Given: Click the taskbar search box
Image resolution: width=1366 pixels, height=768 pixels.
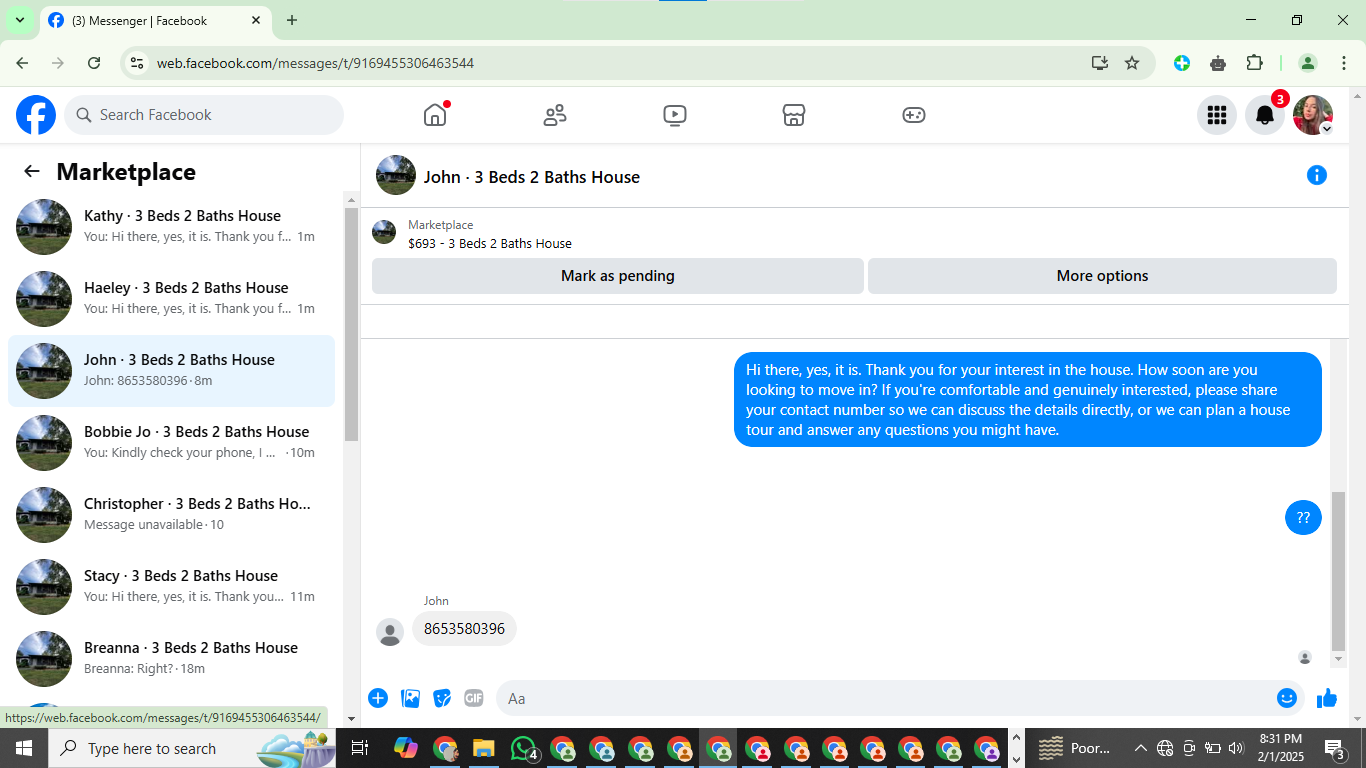Looking at the screenshot, I should (192, 748).
